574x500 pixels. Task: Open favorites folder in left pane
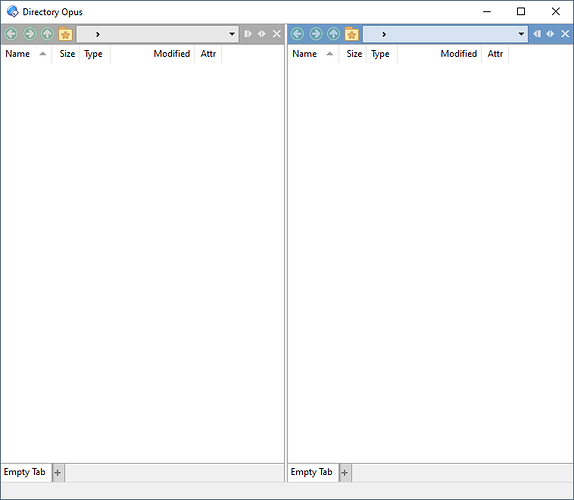66,34
